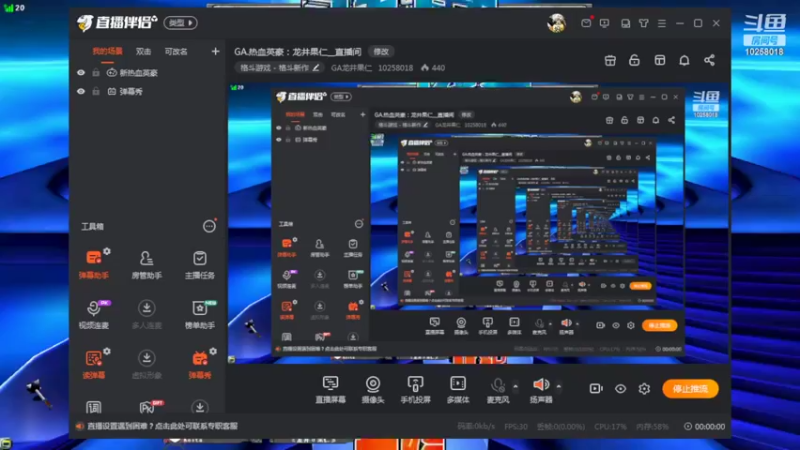The width and height of the screenshot is (800, 450).
Task: Download the 多人连麦 tool
Action: pyautogui.click(x=146, y=314)
